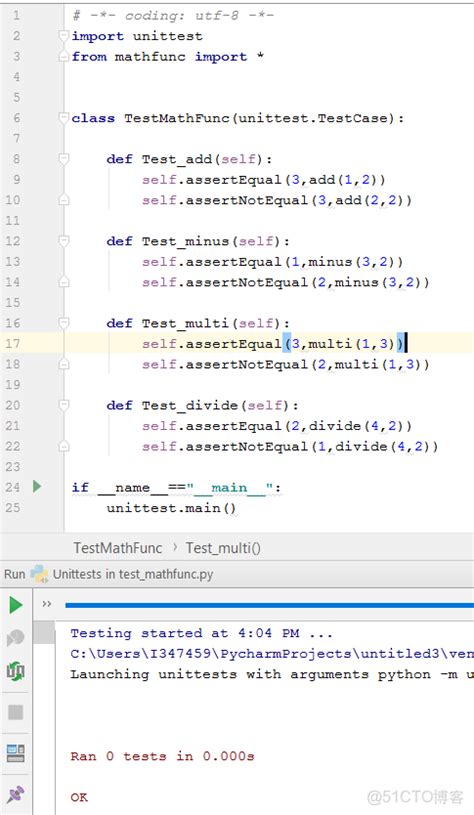The image size is (474, 815).
Task: Click 'unittest.TestCase' in class declaration
Action: (313, 118)
